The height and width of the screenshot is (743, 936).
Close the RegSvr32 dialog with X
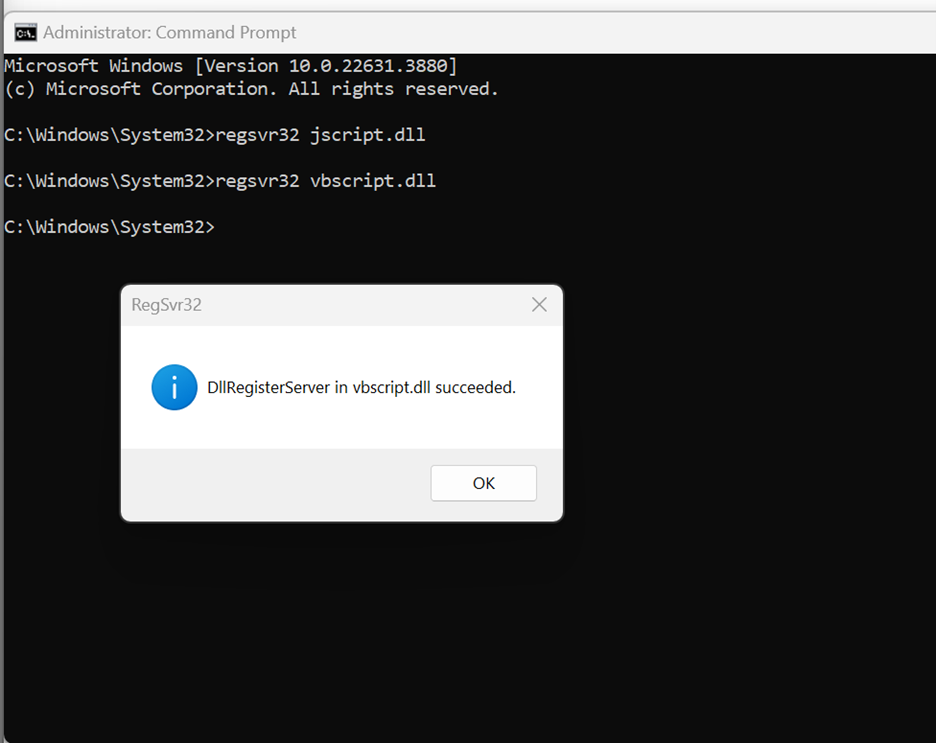pyautogui.click(x=539, y=305)
